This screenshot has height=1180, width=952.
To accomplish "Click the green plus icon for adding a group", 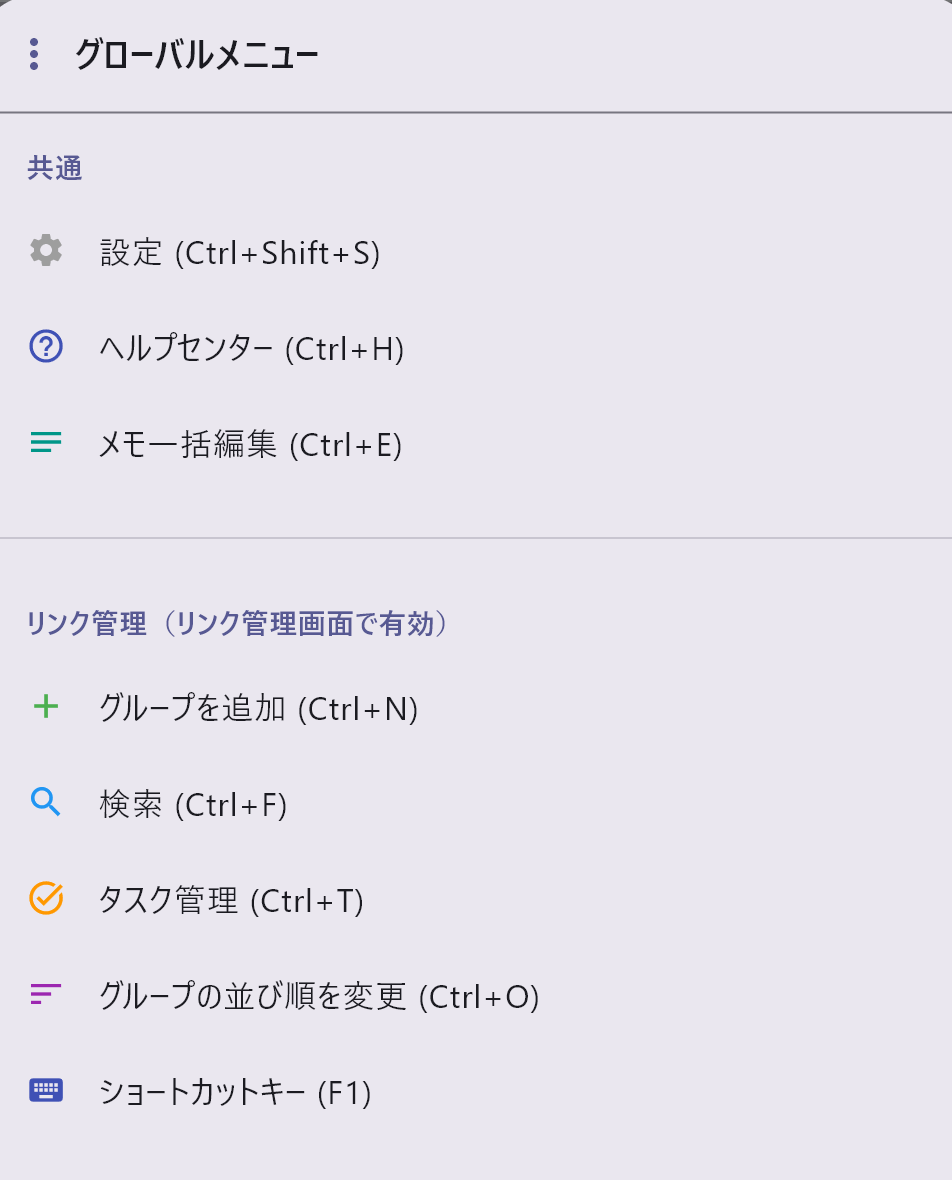I will (44, 708).
